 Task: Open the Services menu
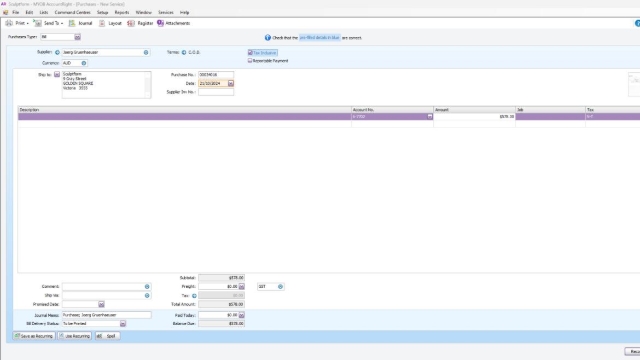166,13
